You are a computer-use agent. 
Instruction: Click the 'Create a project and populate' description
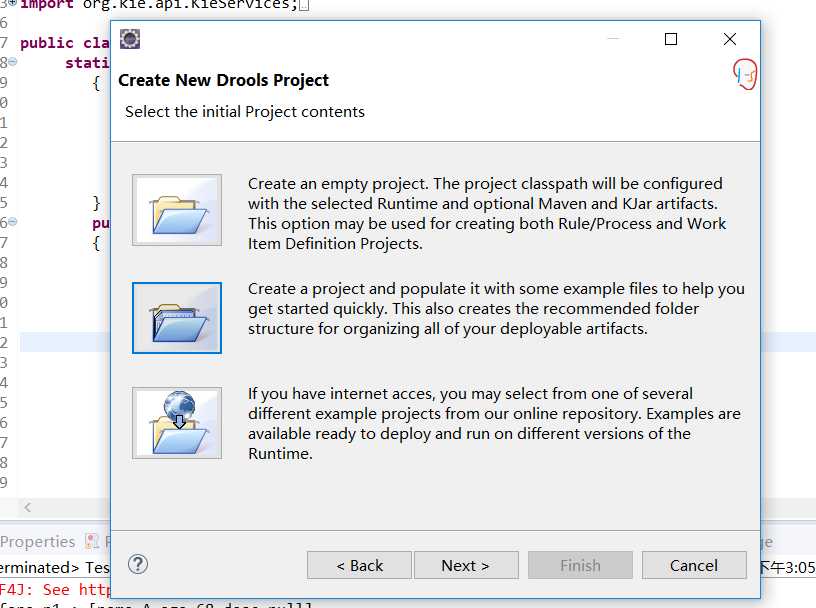496,309
